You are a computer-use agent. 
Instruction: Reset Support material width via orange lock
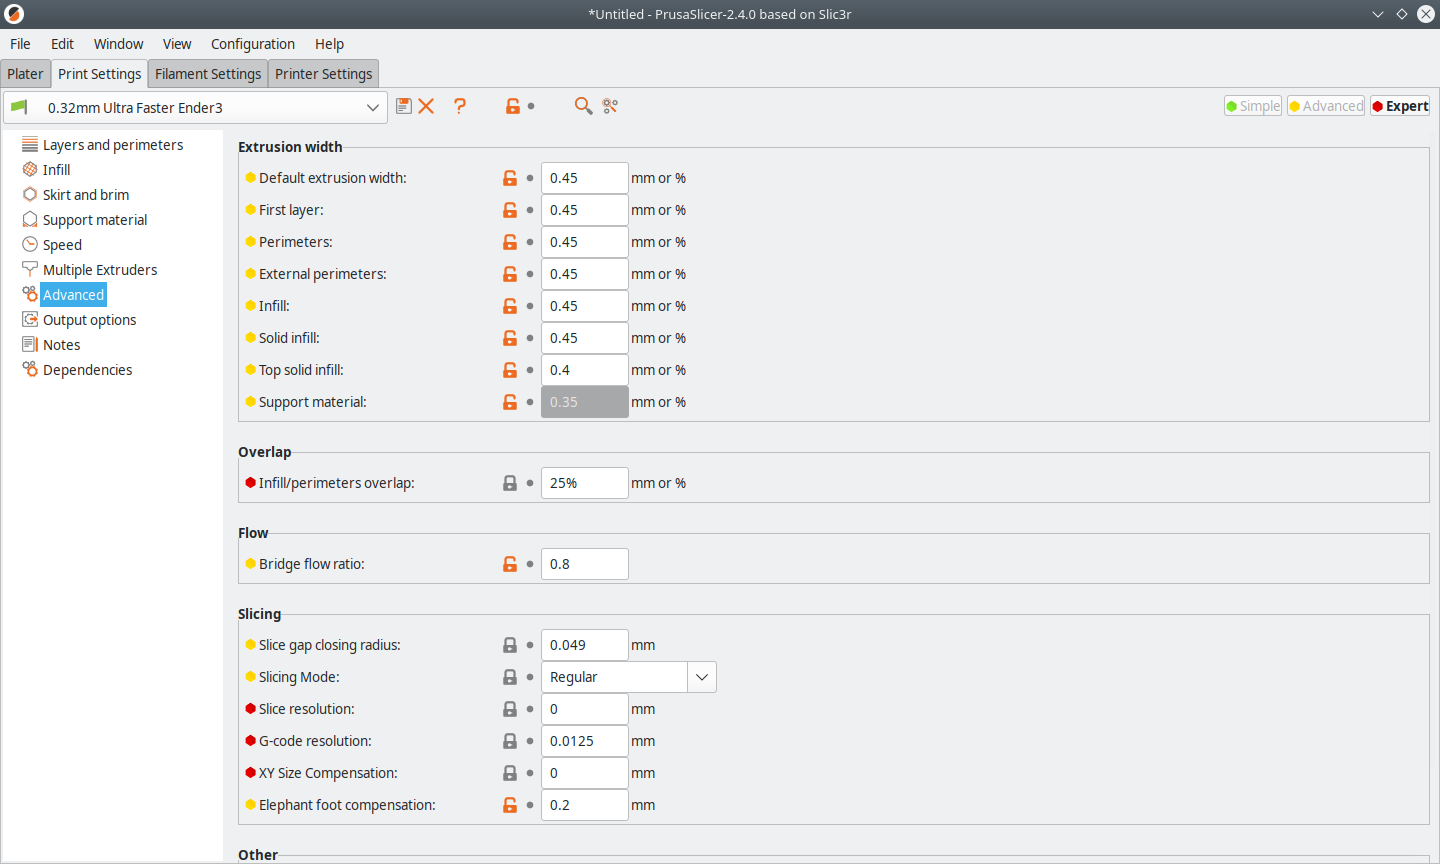[510, 402]
